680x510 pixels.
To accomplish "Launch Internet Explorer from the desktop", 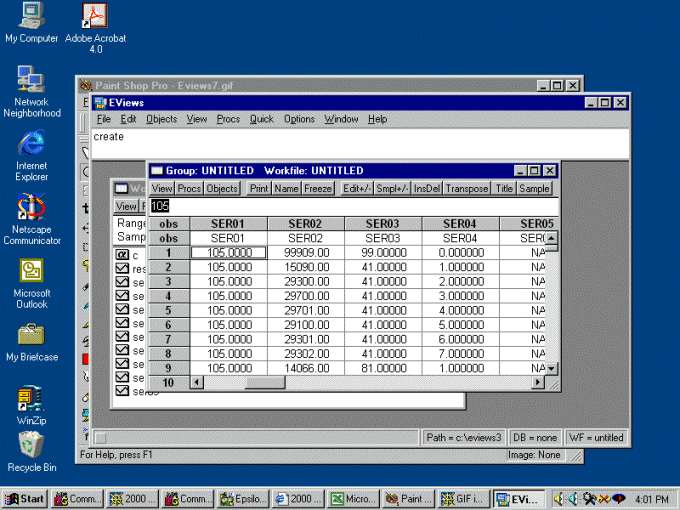I will pyautogui.click(x=31, y=143).
